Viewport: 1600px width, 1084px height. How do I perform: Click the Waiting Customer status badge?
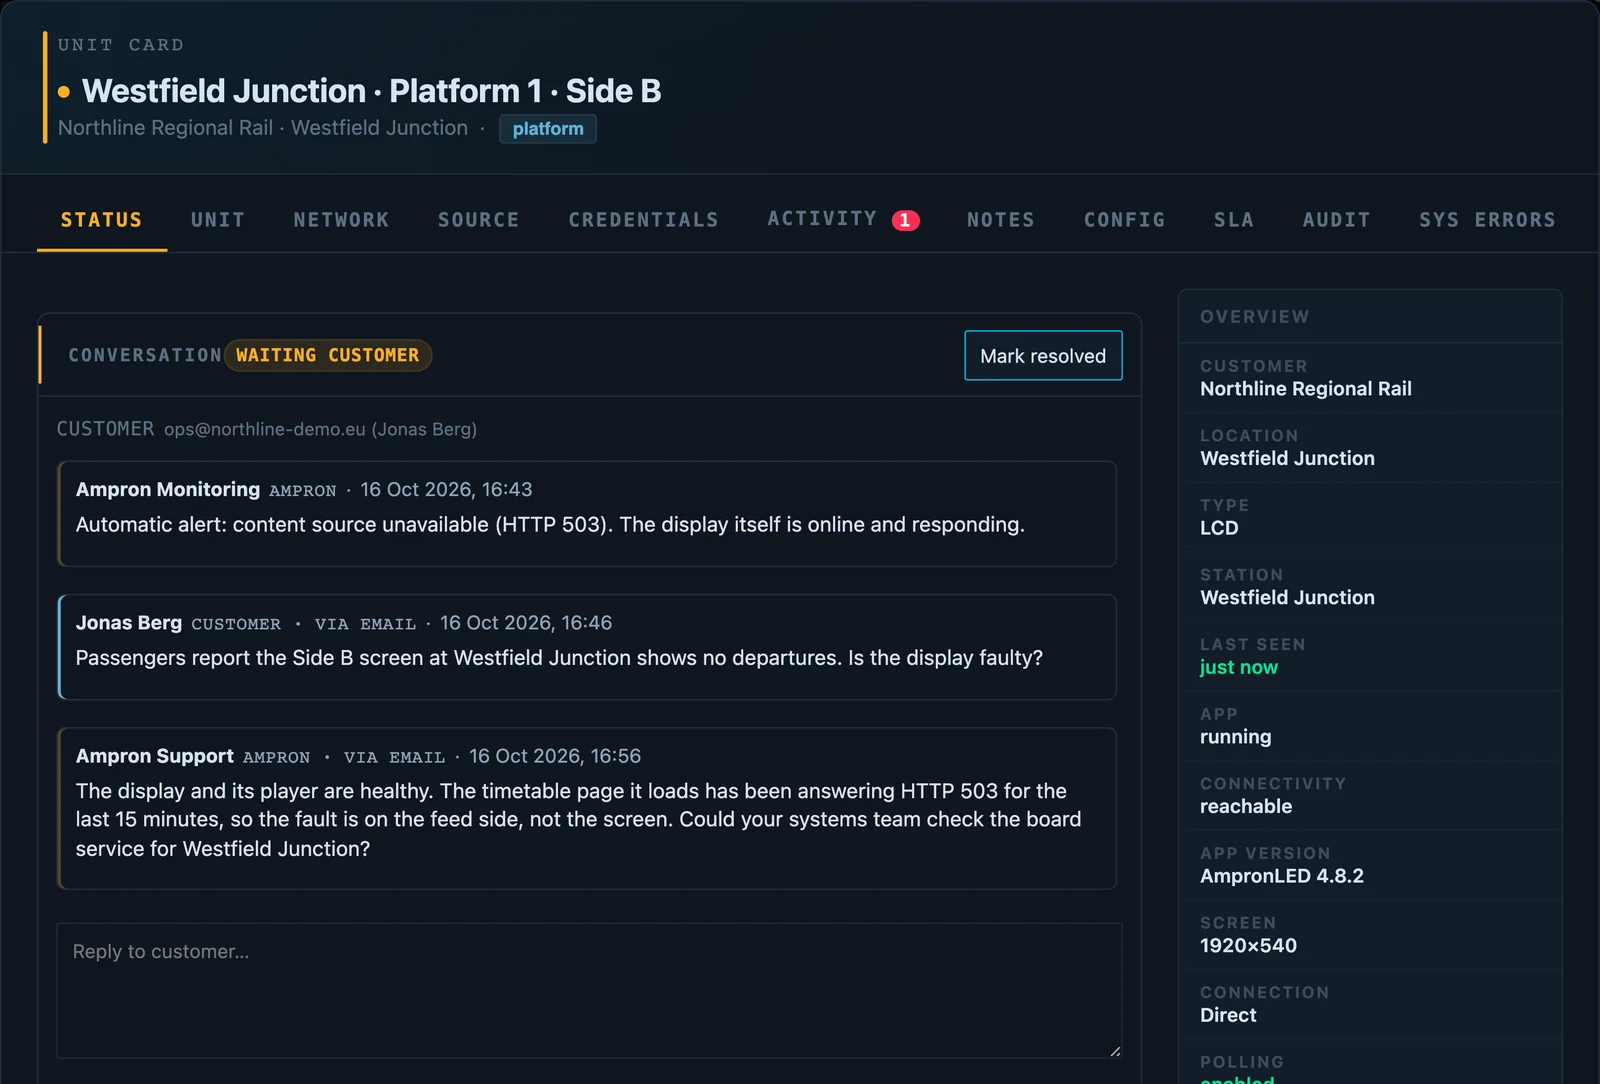[328, 355]
